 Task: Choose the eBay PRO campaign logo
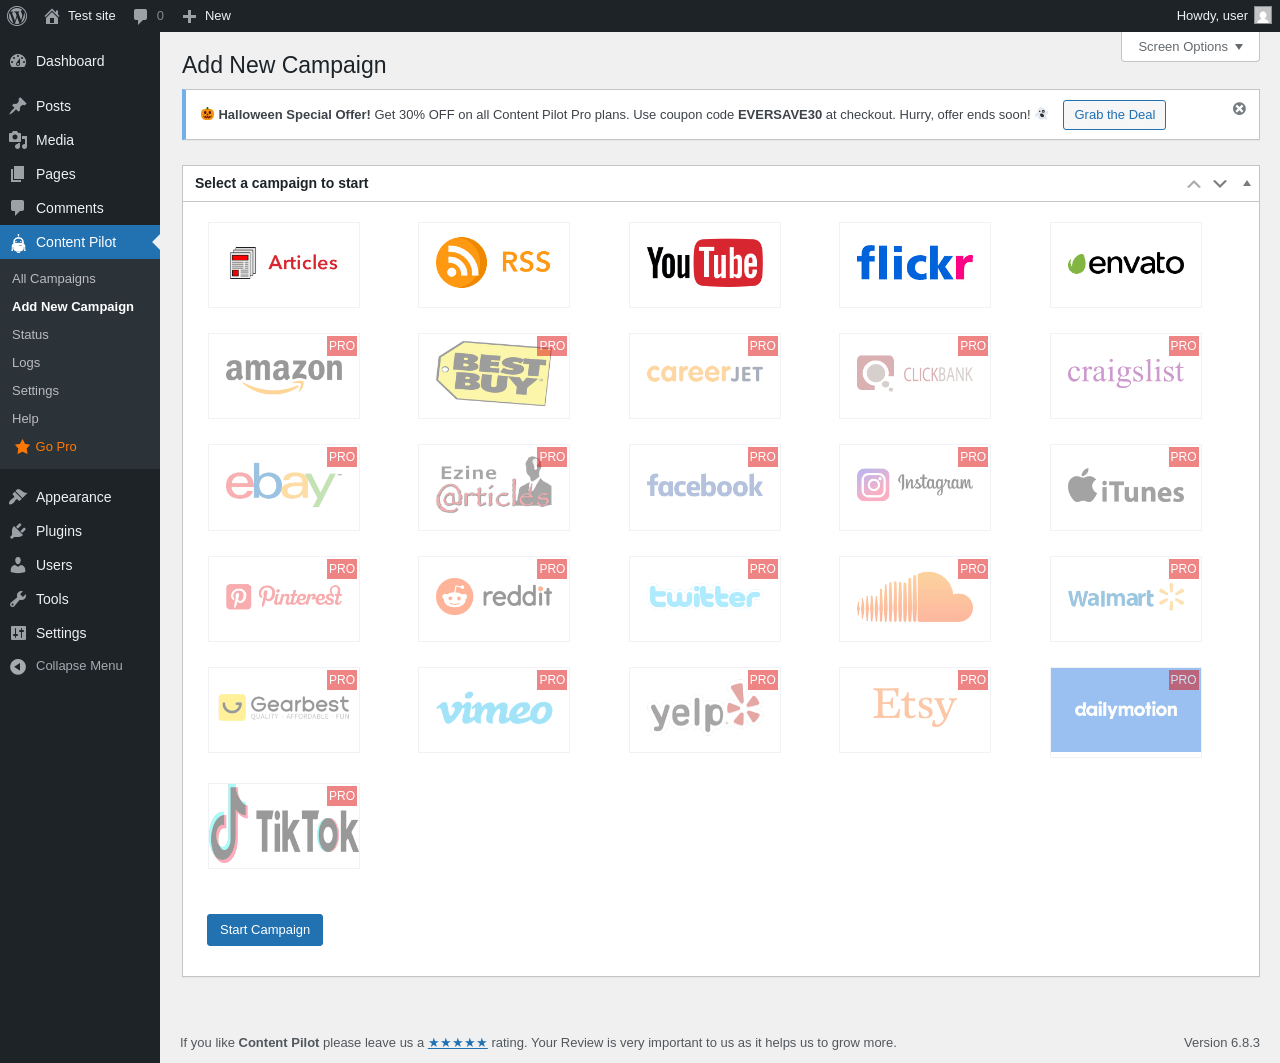pos(284,487)
